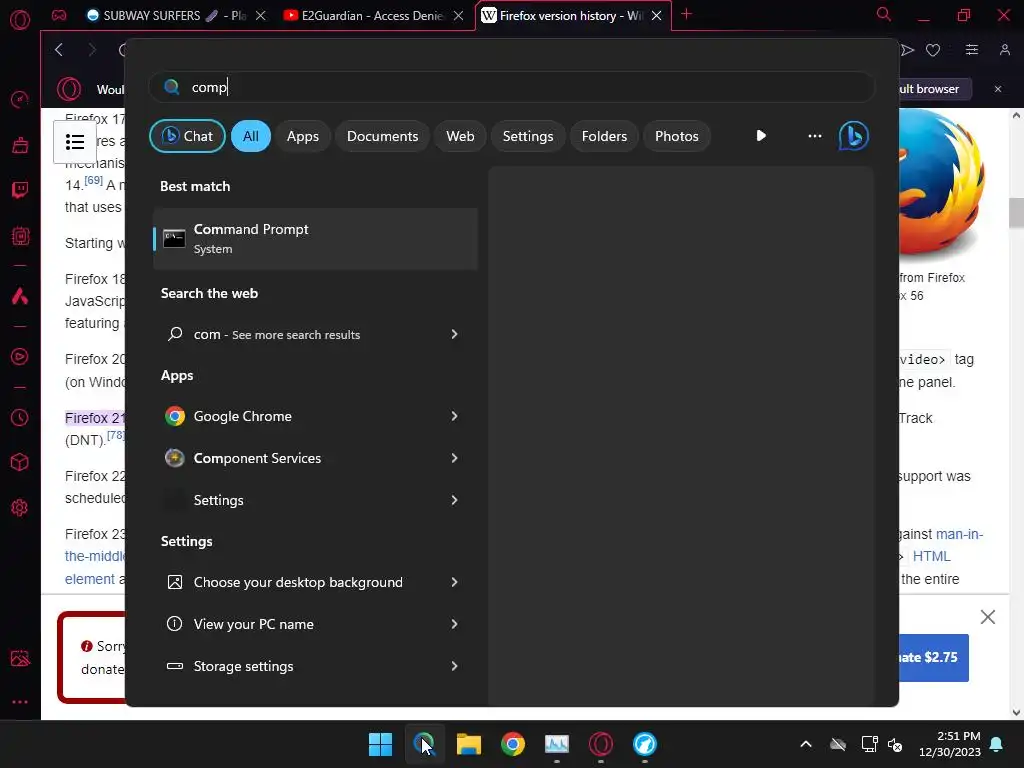Open View your PC name setting
This screenshot has width=1024, height=768.
point(315,624)
